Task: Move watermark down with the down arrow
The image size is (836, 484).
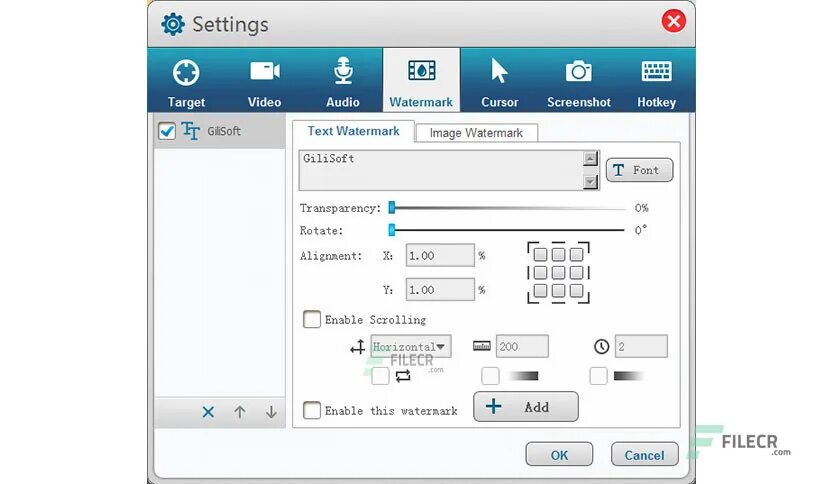Action: click(271, 412)
